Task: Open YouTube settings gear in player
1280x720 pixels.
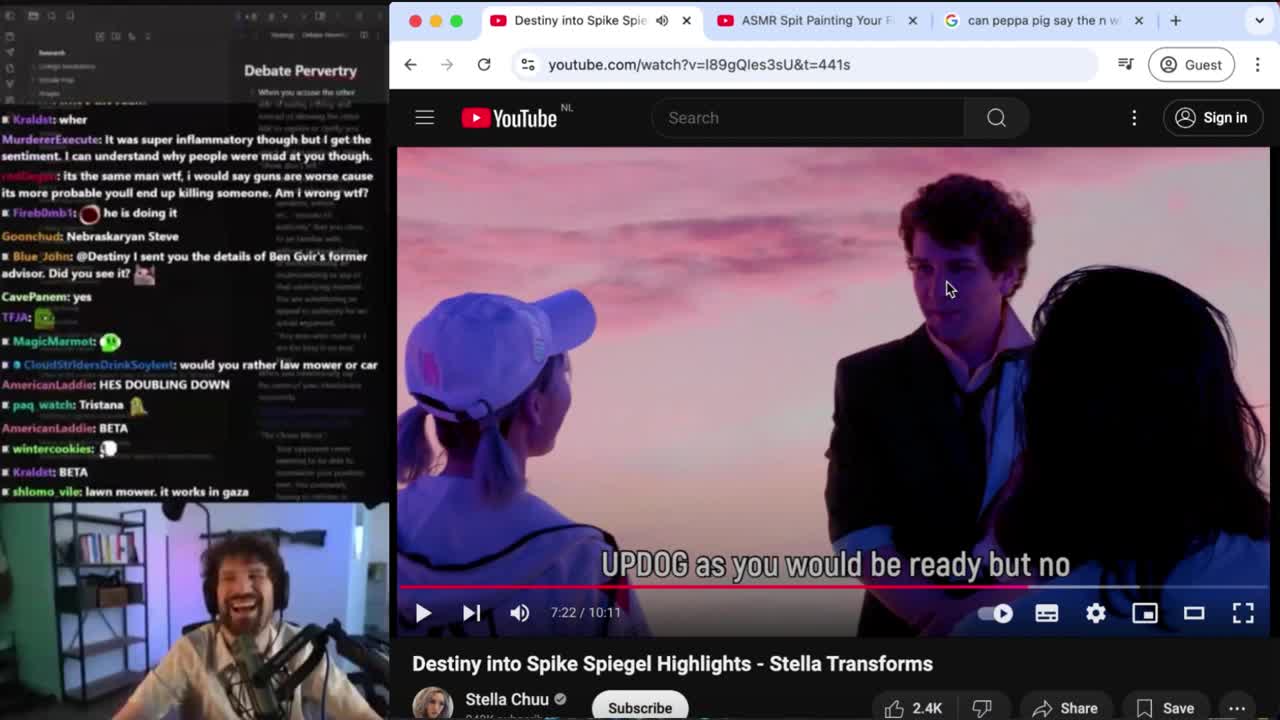Action: point(1096,613)
